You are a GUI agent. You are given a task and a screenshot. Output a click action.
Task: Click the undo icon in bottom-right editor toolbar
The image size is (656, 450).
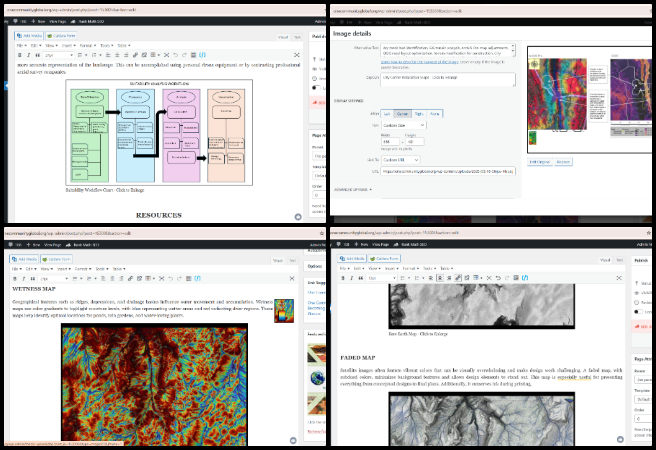pos(498,278)
